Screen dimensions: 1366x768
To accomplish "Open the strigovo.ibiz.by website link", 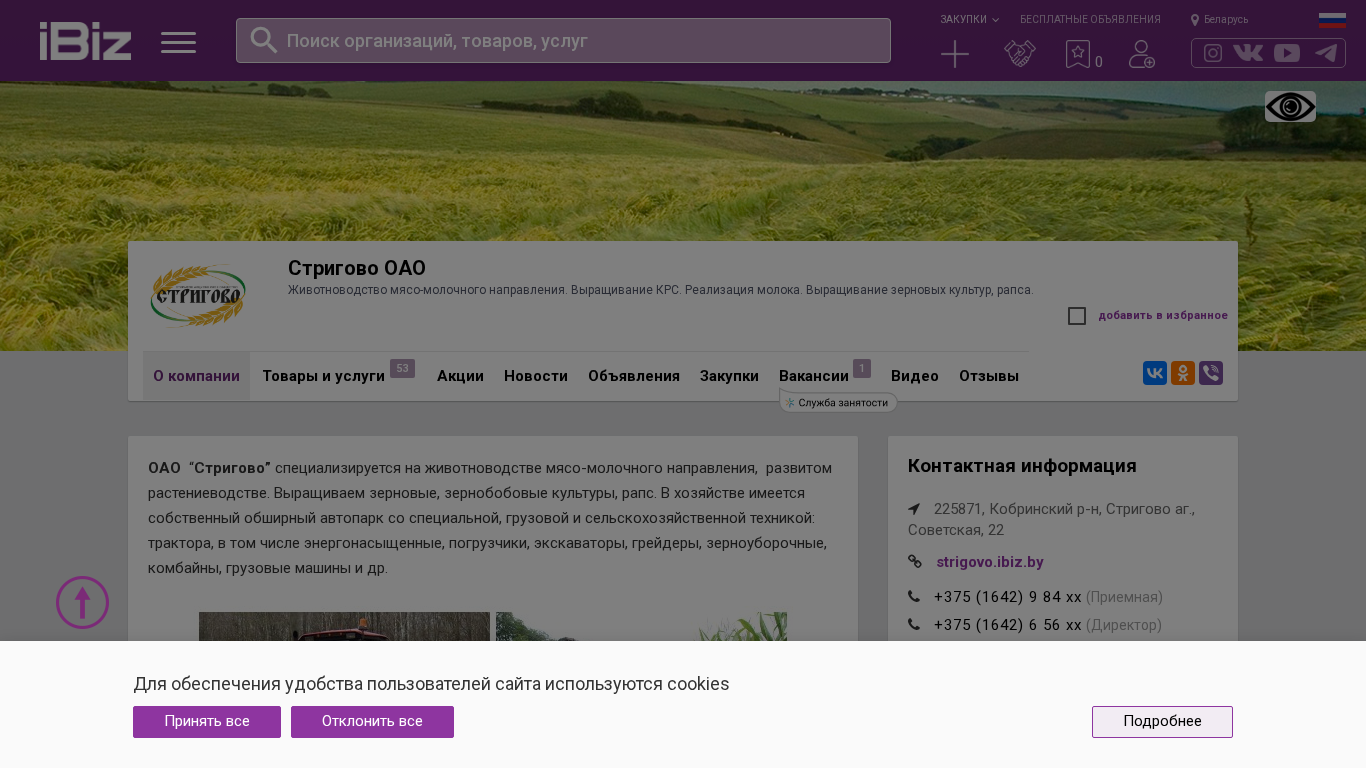I will coord(990,562).
